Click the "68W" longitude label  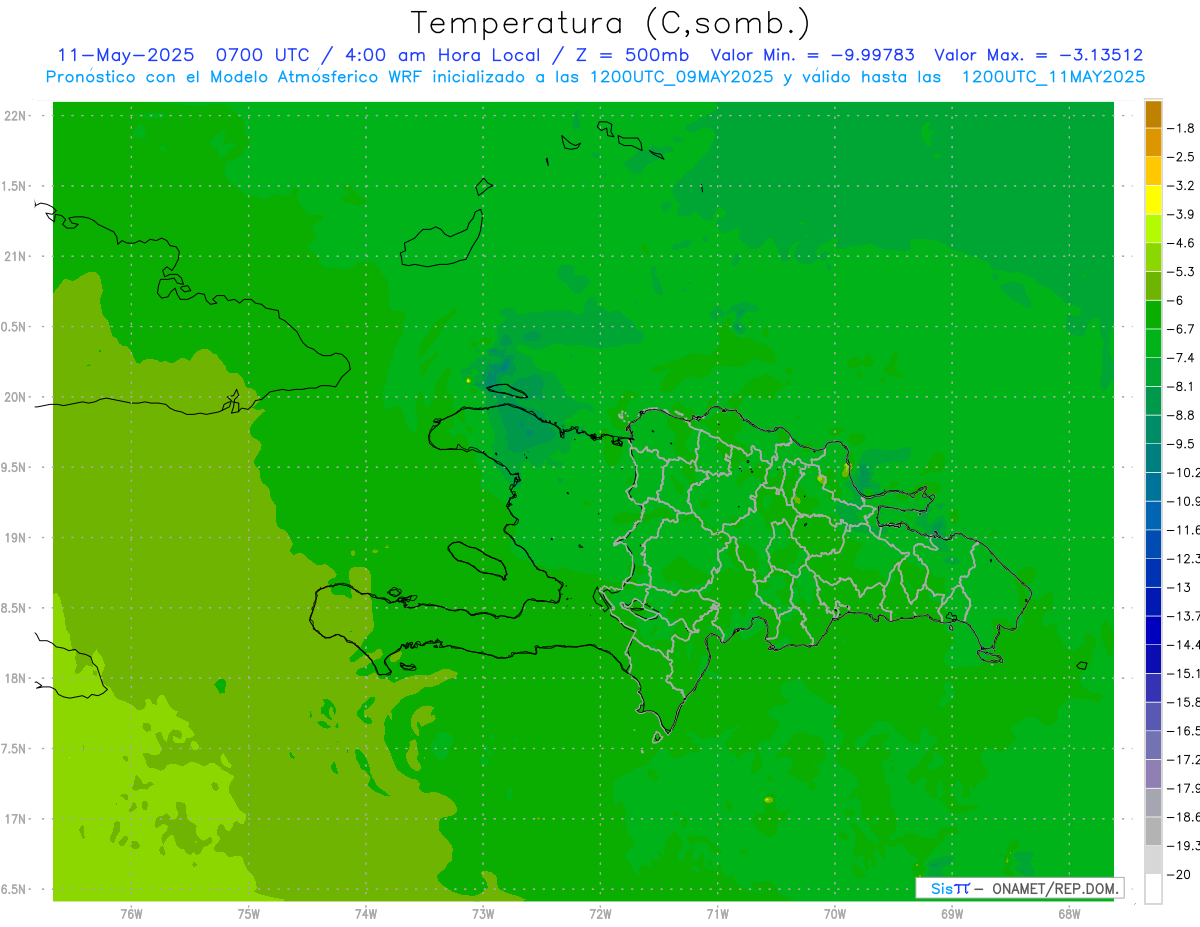[x=1068, y=913]
